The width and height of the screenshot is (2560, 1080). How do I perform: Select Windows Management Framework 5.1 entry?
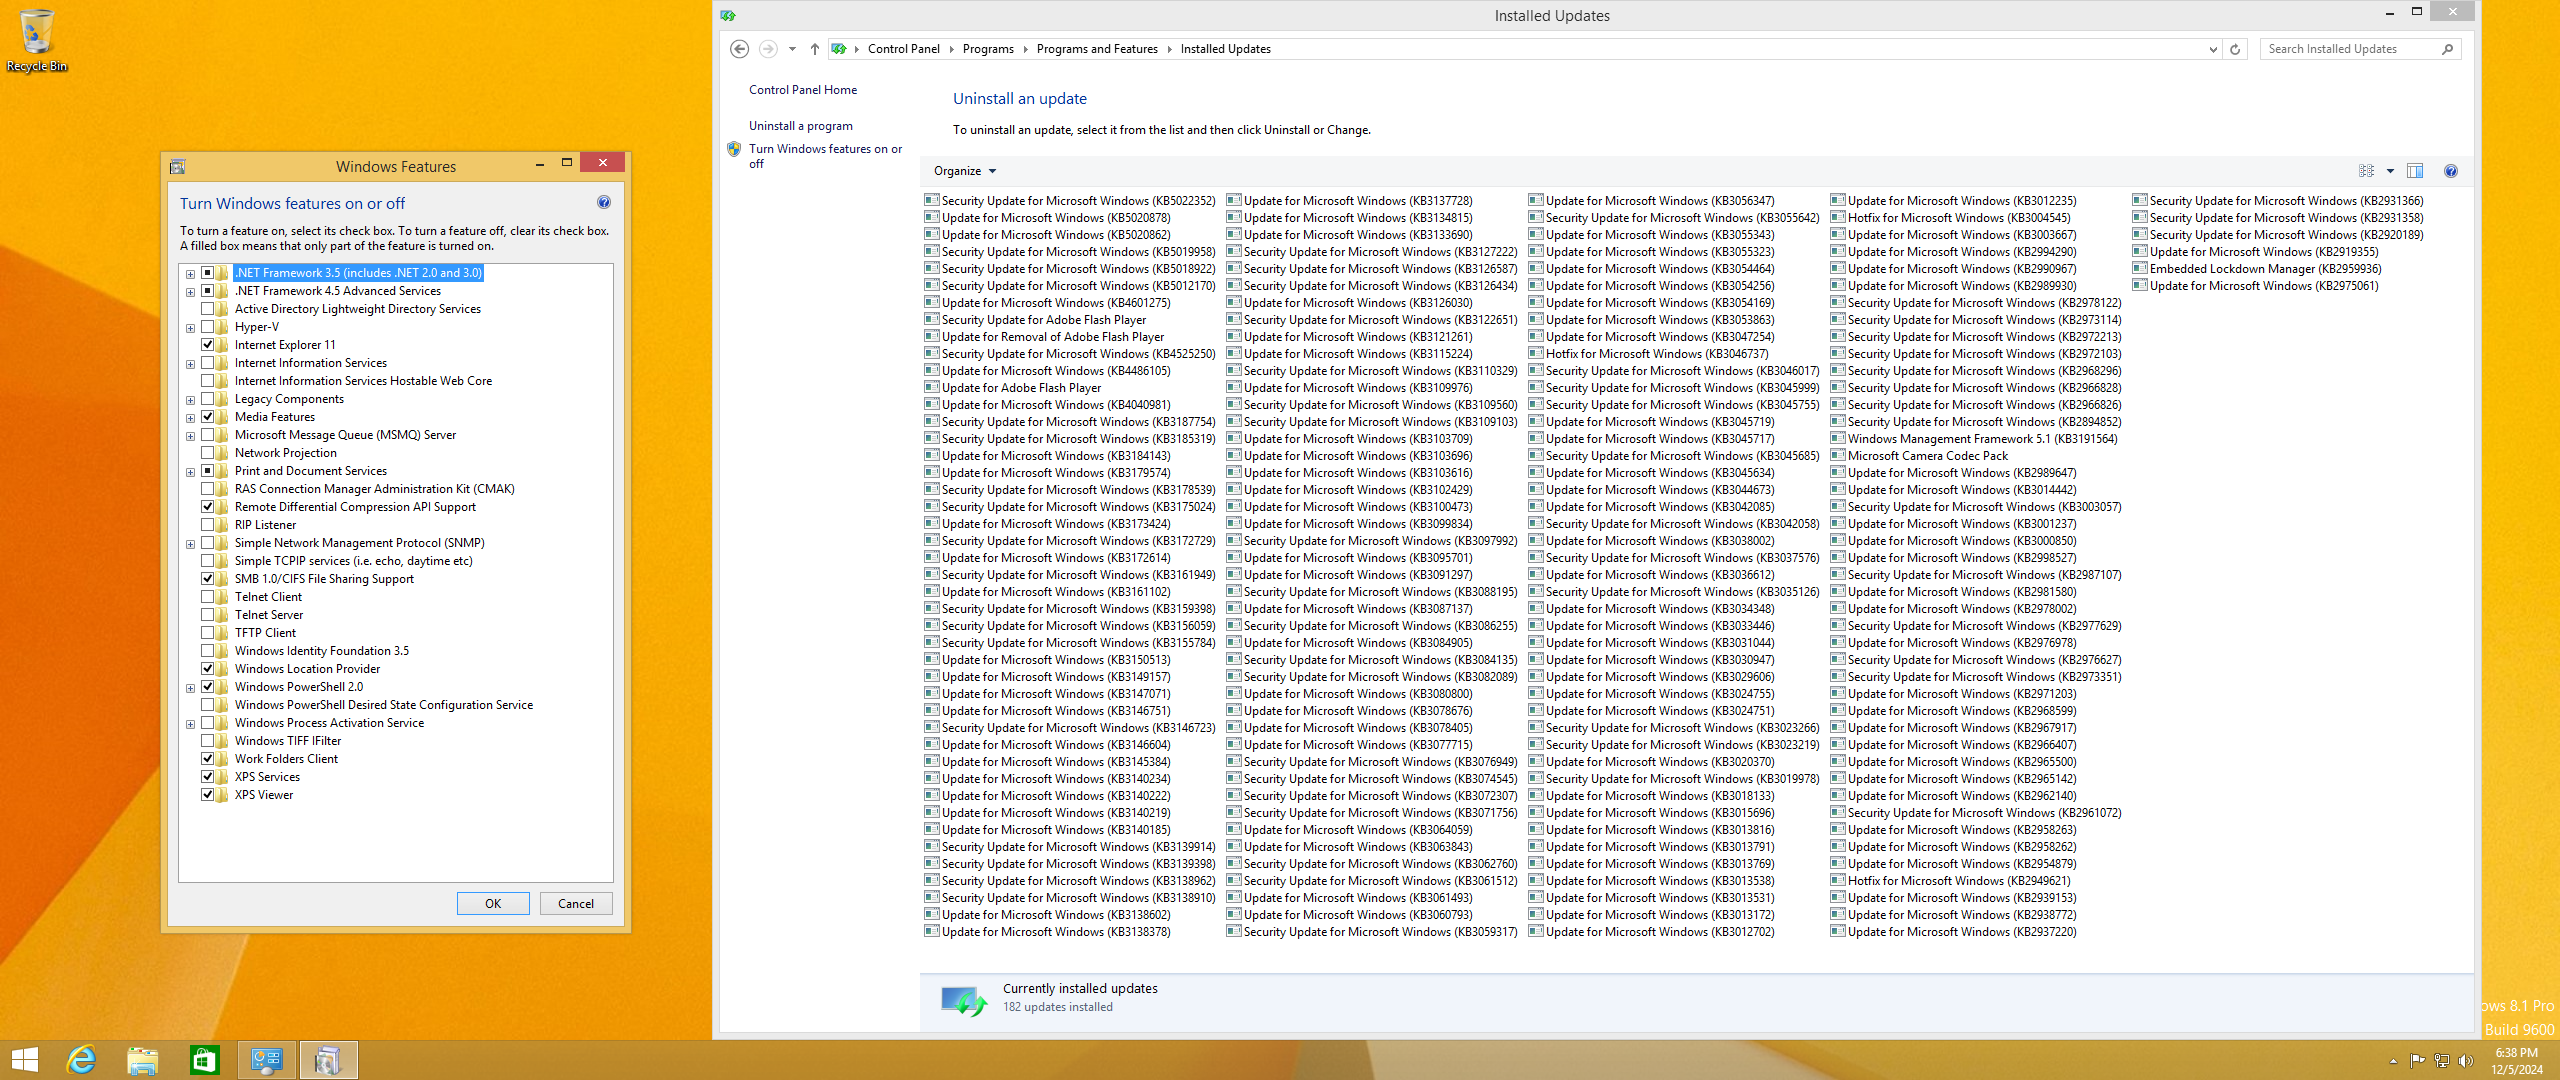[1974, 439]
